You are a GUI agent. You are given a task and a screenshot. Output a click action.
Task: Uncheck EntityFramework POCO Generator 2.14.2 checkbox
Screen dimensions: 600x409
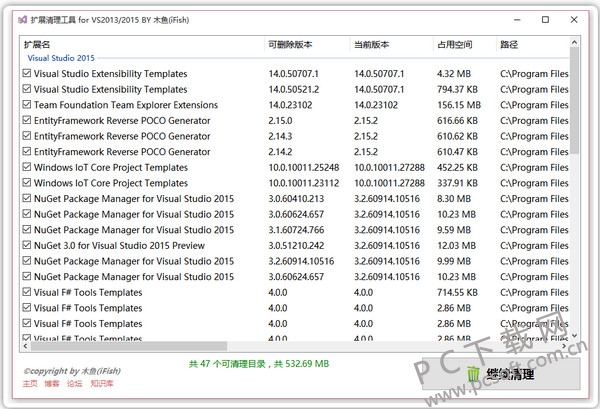tap(26, 151)
